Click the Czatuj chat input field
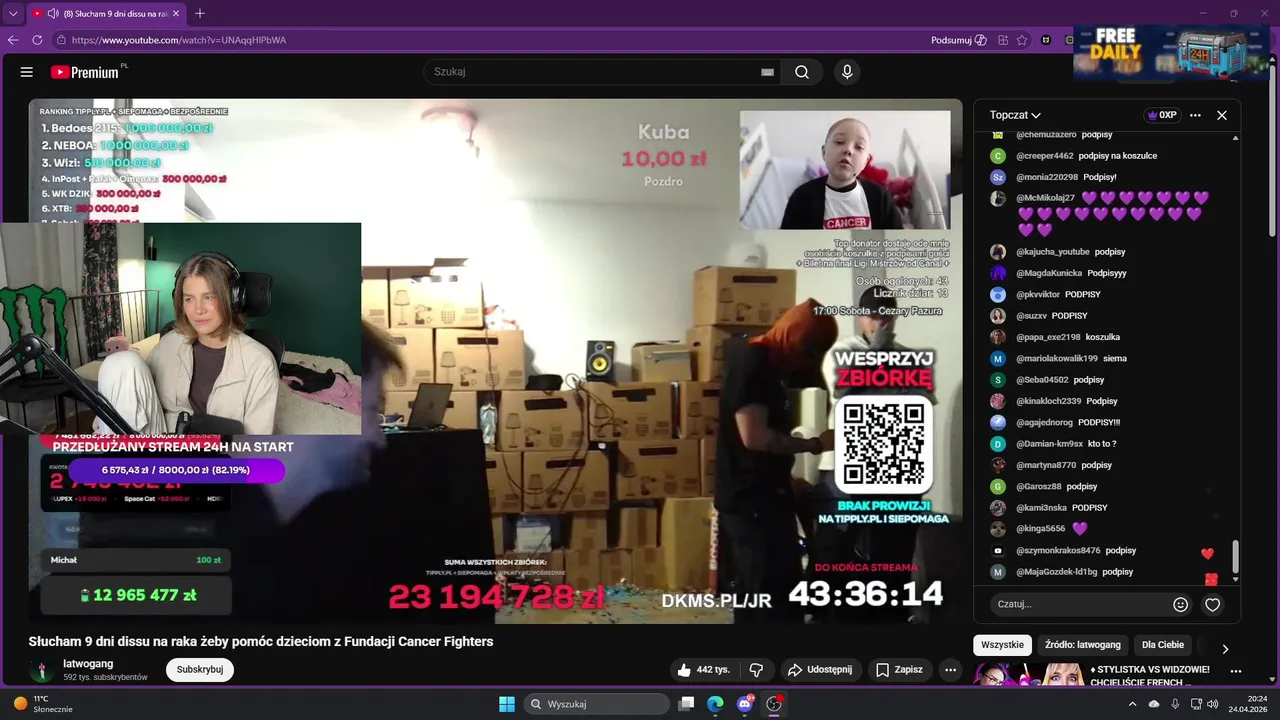This screenshot has height=720, width=1280. (1080, 604)
